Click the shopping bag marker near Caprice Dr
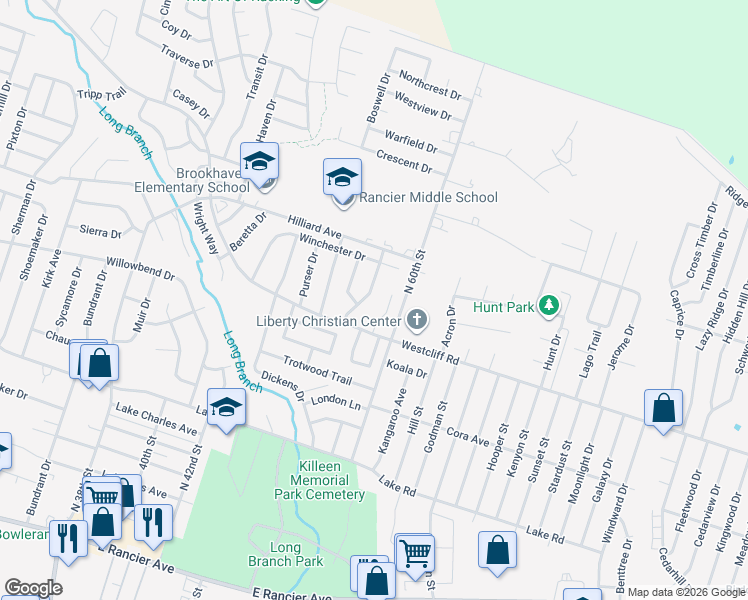The image size is (748, 600). click(663, 409)
